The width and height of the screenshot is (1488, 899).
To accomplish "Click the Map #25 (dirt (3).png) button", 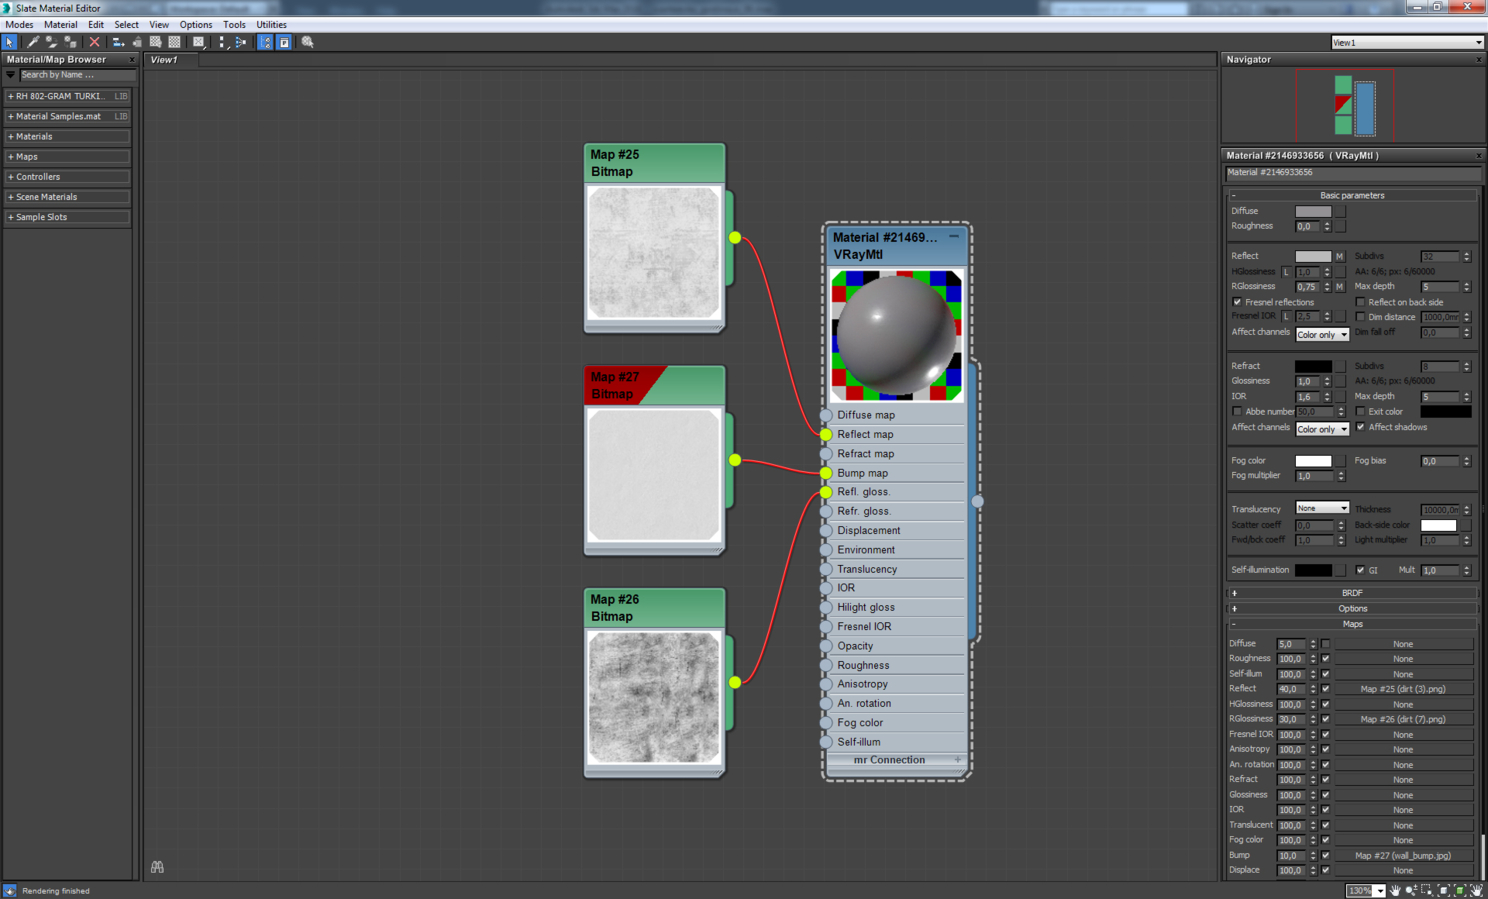I will (1403, 689).
